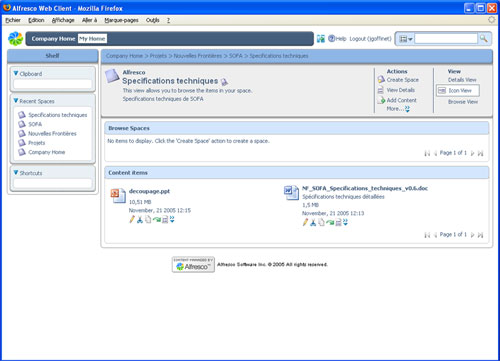
Task: Expand more actions arrows under decoupage.ppt
Action: 172,219
